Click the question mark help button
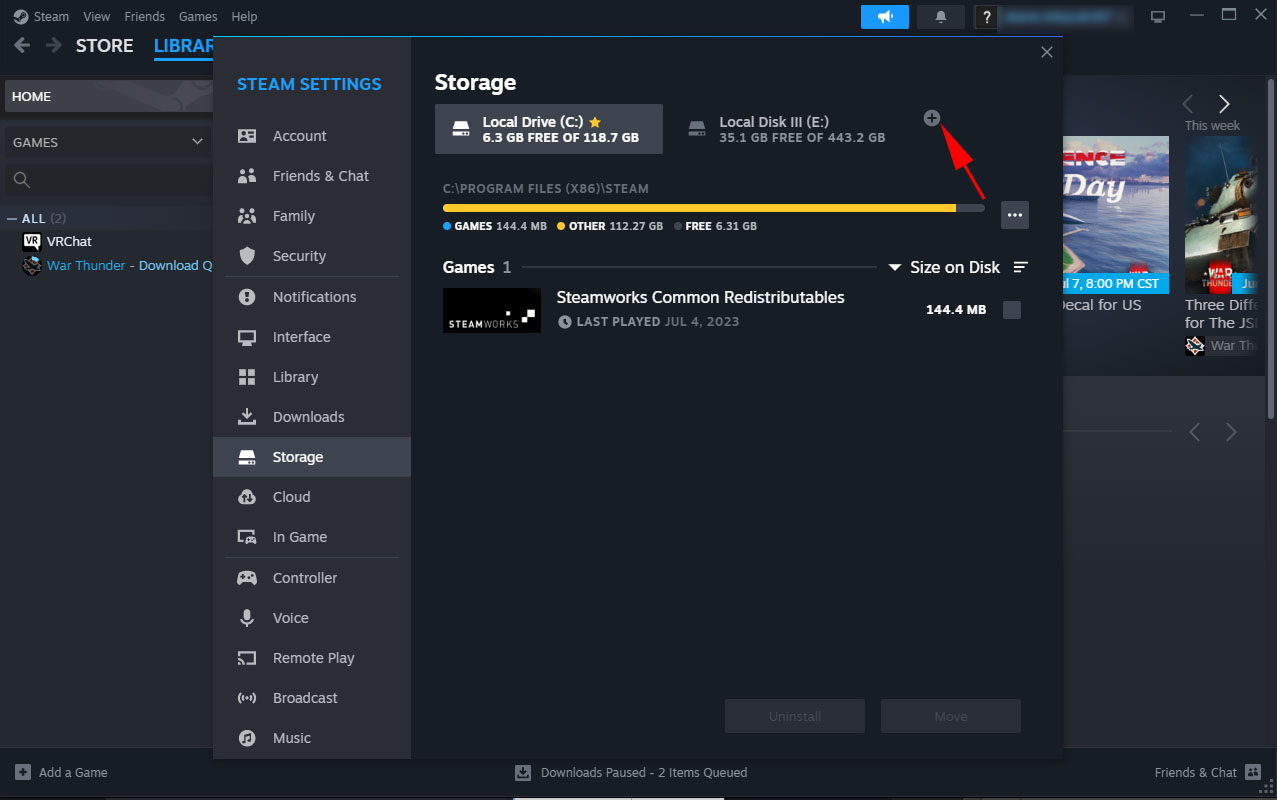Image resolution: width=1277 pixels, height=800 pixels. (987, 17)
